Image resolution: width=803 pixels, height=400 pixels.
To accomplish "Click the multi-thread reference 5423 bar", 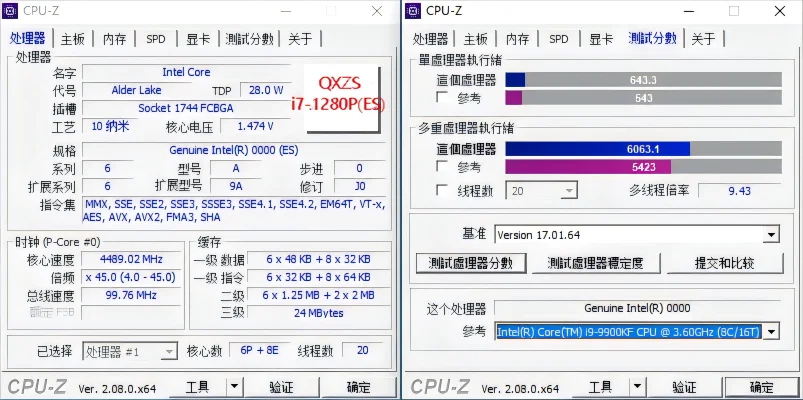I will click(x=643, y=167).
